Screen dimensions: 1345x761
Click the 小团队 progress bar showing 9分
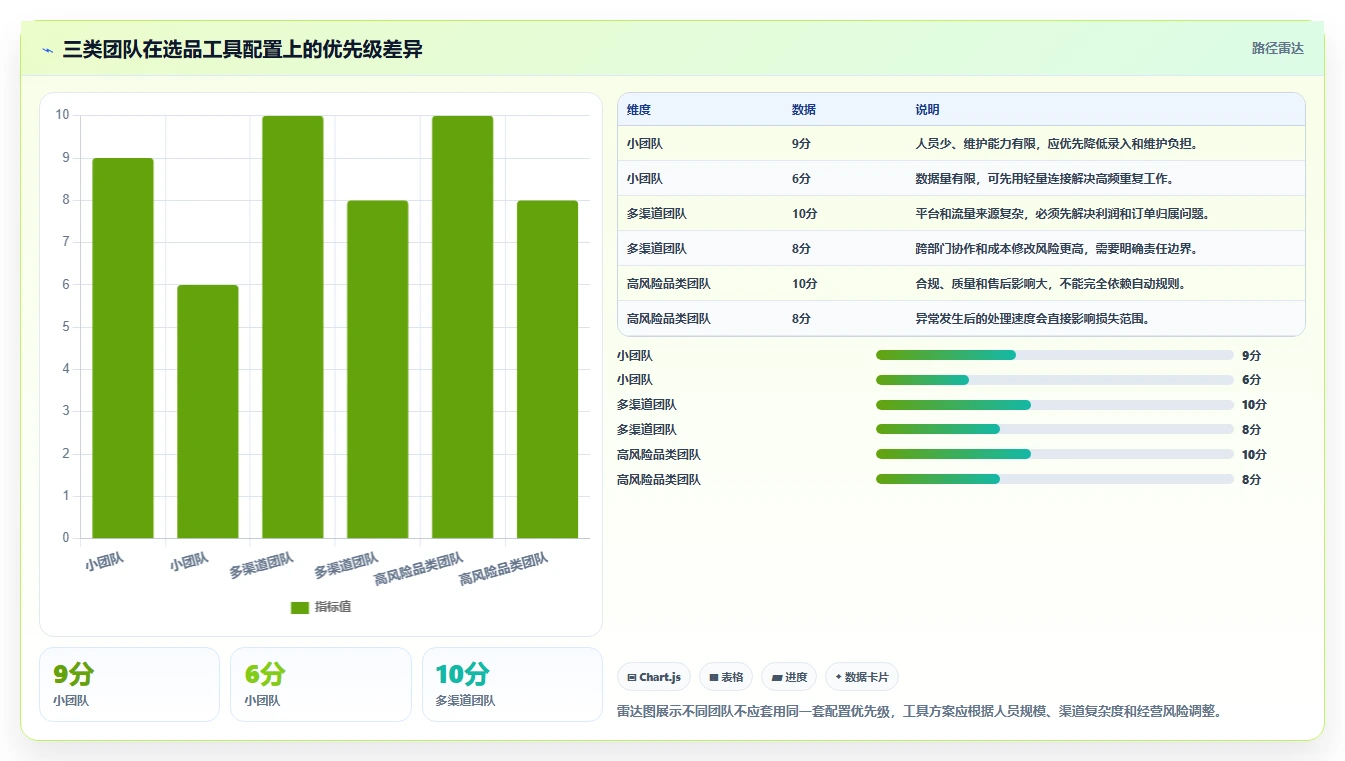[x=1054, y=355]
